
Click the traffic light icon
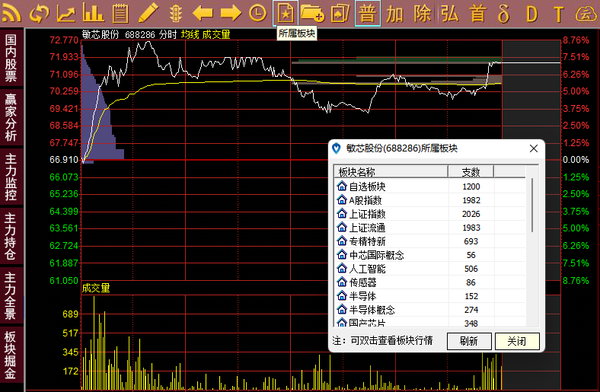click(175, 13)
